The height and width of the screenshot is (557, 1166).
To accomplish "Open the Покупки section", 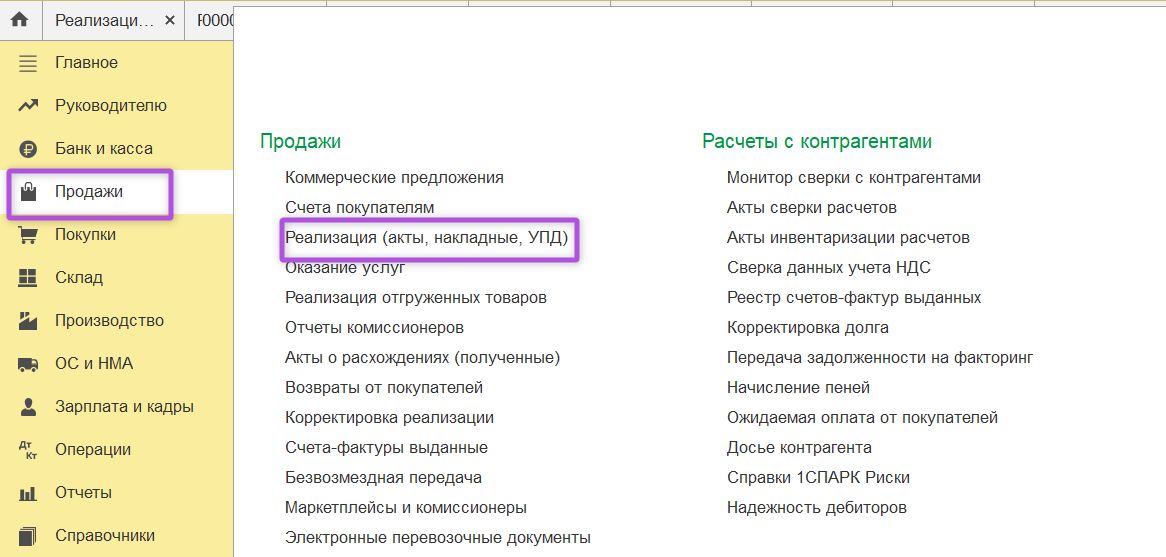I will point(86,235).
